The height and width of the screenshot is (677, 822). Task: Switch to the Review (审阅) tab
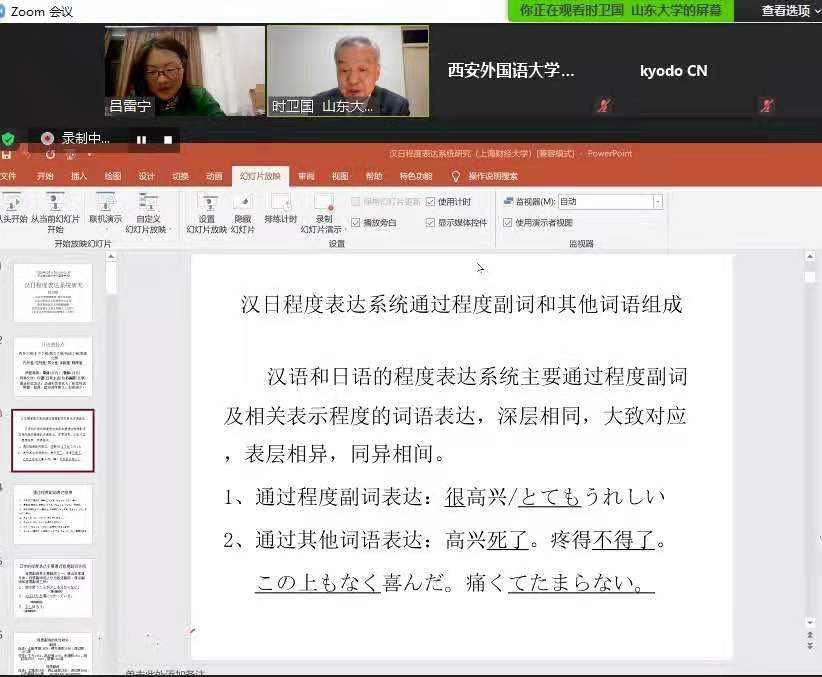click(x=306, y=176)
